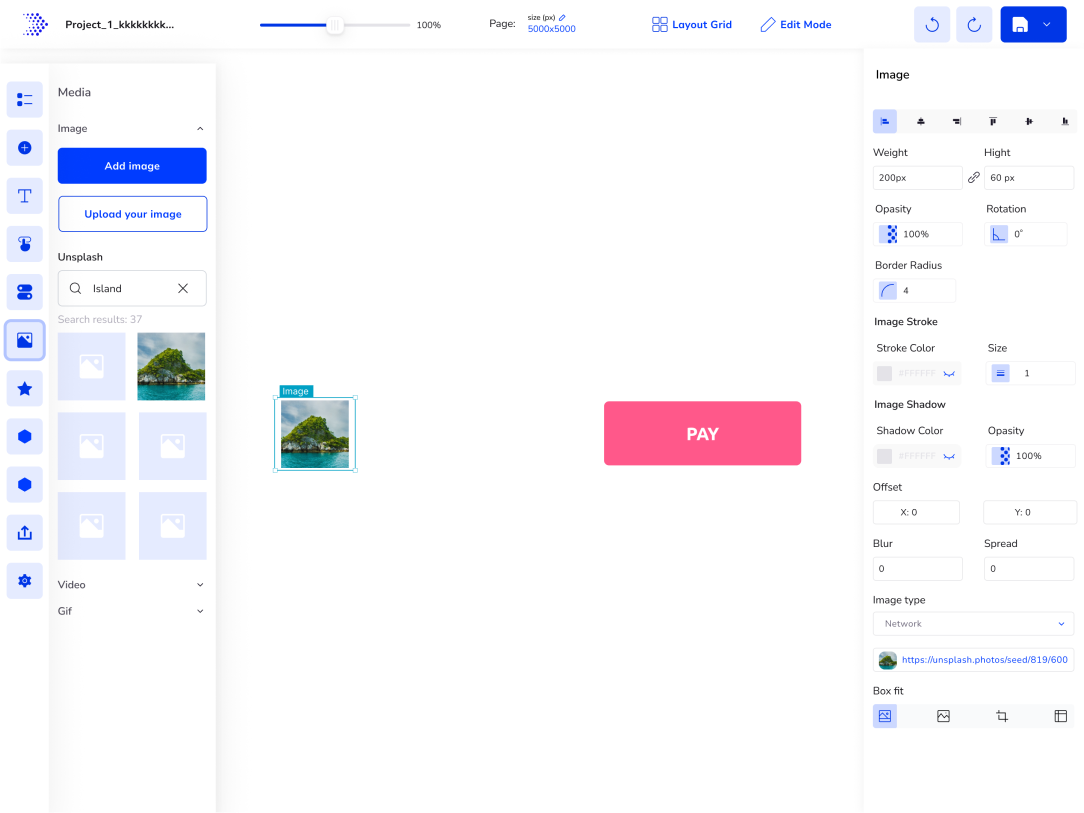
Task: Select the second Box fit contain option
Action: point(942,715)
